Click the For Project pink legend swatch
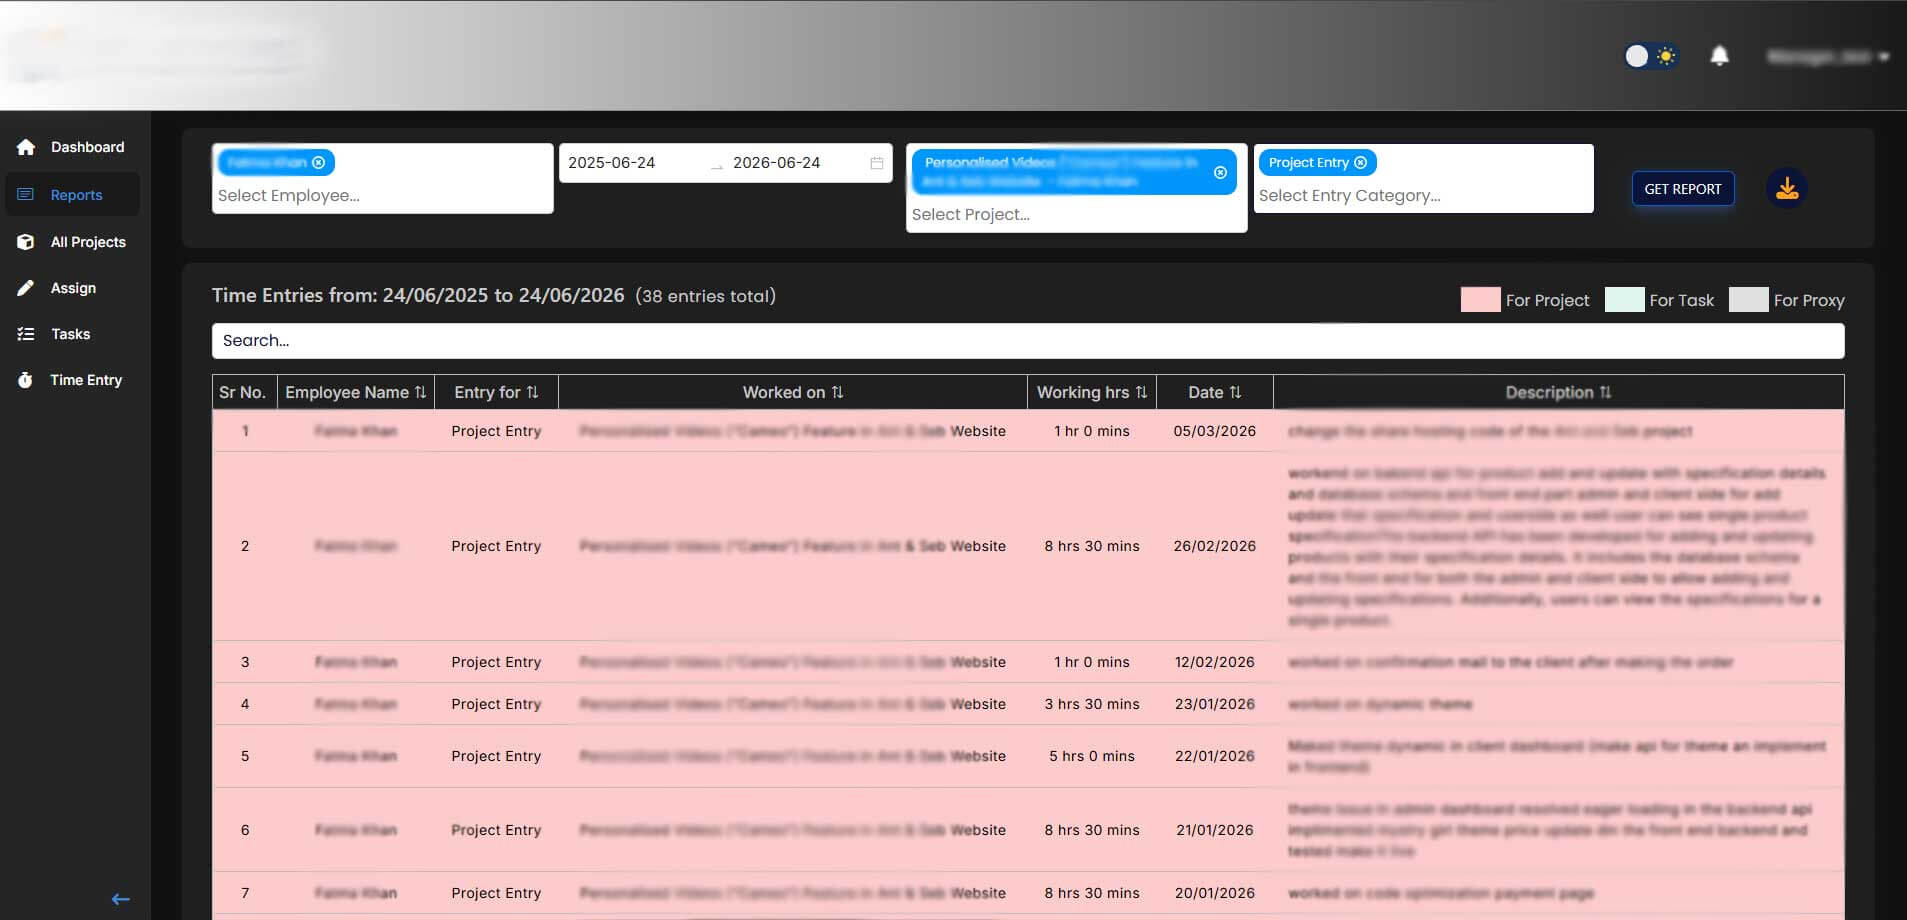Viewport: 1907px width, 920px height. tap(1480, 300)
